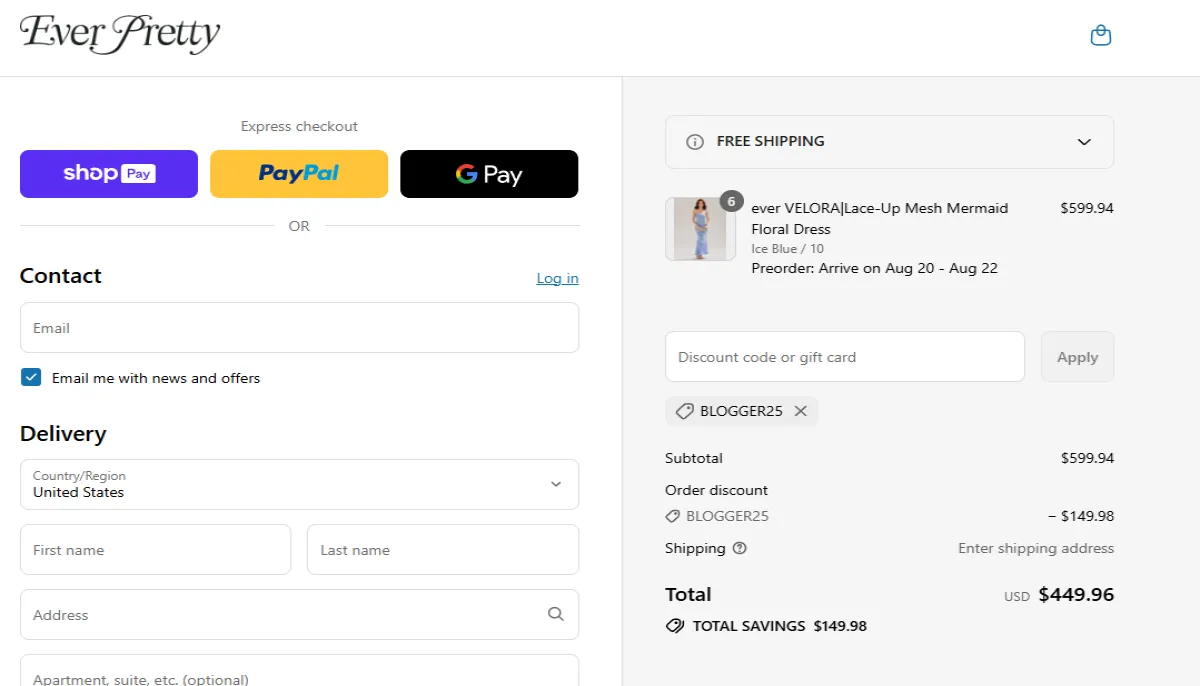
Task: Click the Email input field
Action: click(x=299, y=327)
